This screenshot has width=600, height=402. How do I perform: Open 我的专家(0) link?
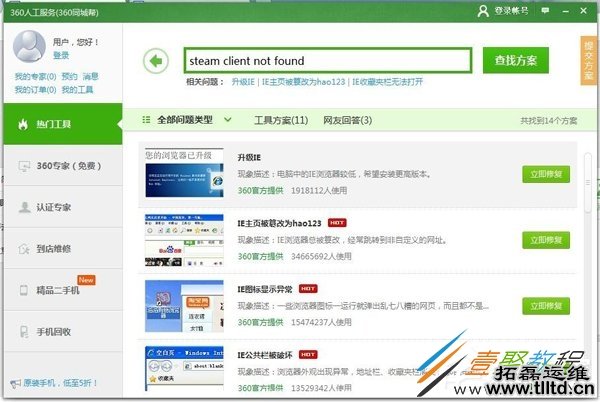point(35,76)
